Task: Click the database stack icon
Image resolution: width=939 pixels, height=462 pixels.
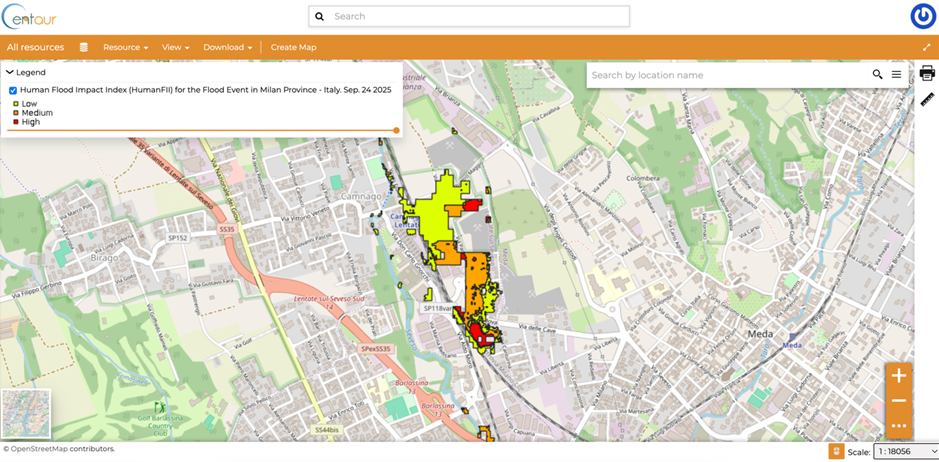Action: pyautogui.click(x=84, y=47)
